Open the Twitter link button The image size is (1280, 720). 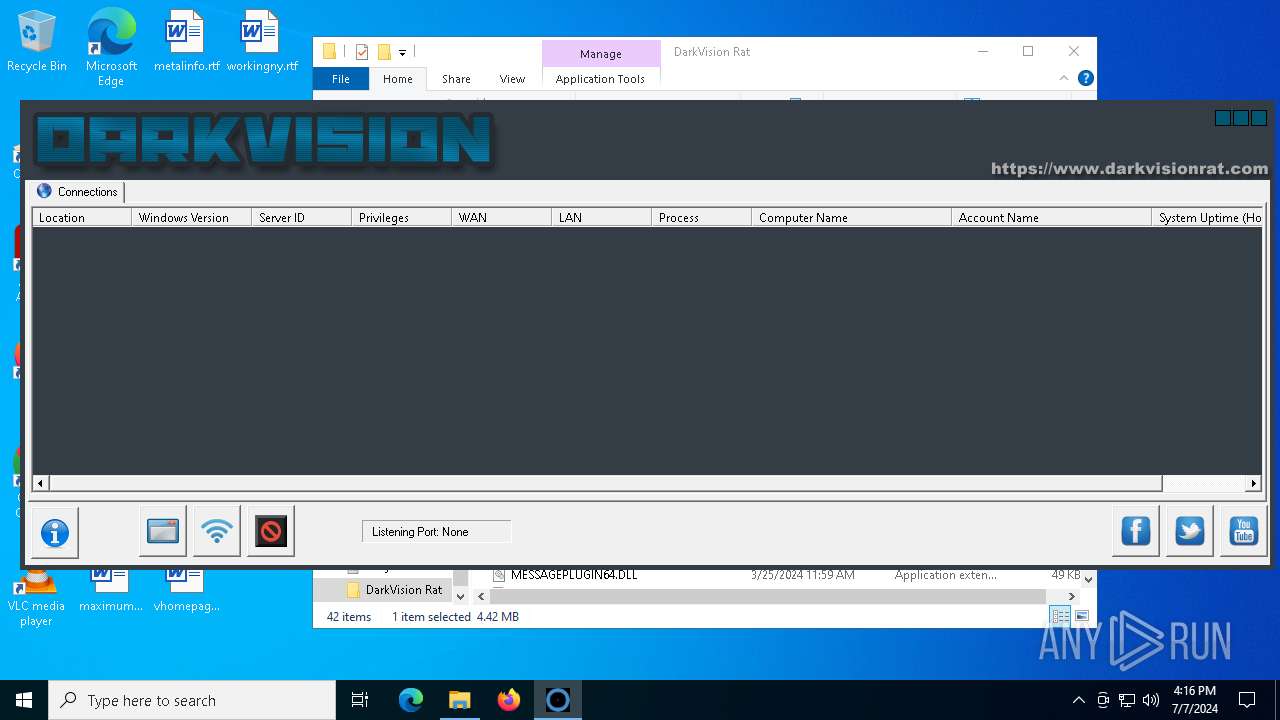click(1190, 531)
